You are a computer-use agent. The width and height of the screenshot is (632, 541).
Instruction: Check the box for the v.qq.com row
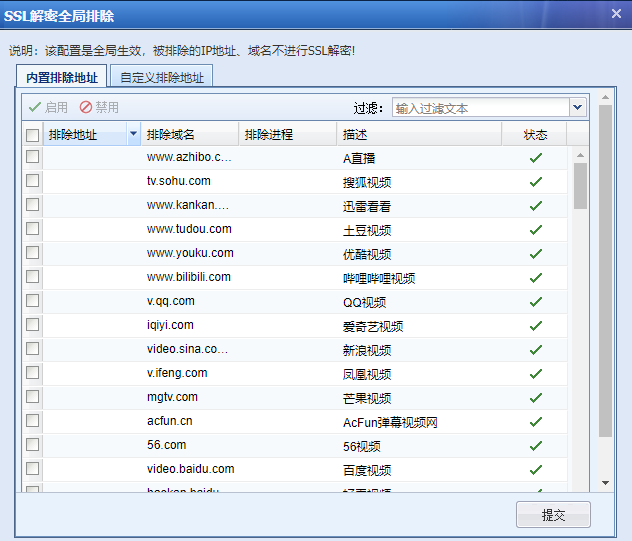click(x=33, y=301)
